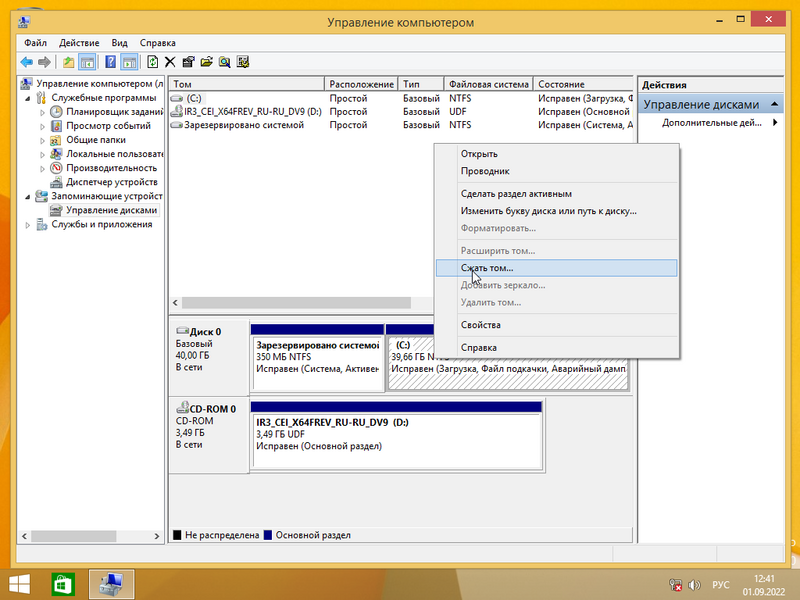The image size is (800, 600).
Task: Collapse the Управление дисками actions section
Action: (x=774, y=105)
